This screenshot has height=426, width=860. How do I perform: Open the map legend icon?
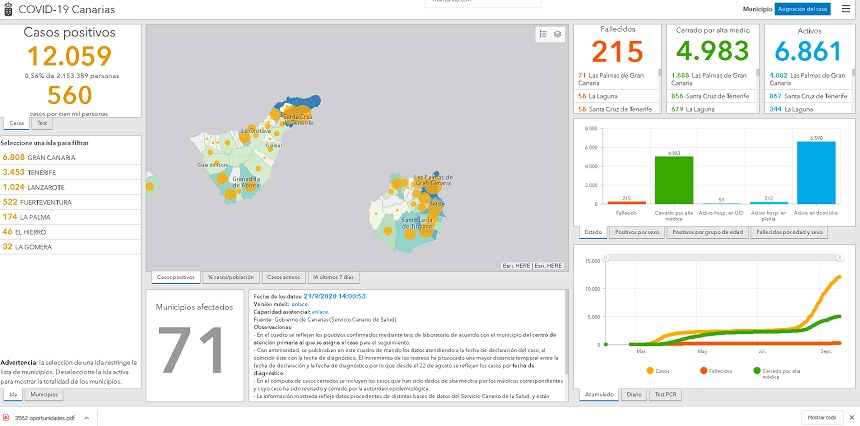click(543, 34)
